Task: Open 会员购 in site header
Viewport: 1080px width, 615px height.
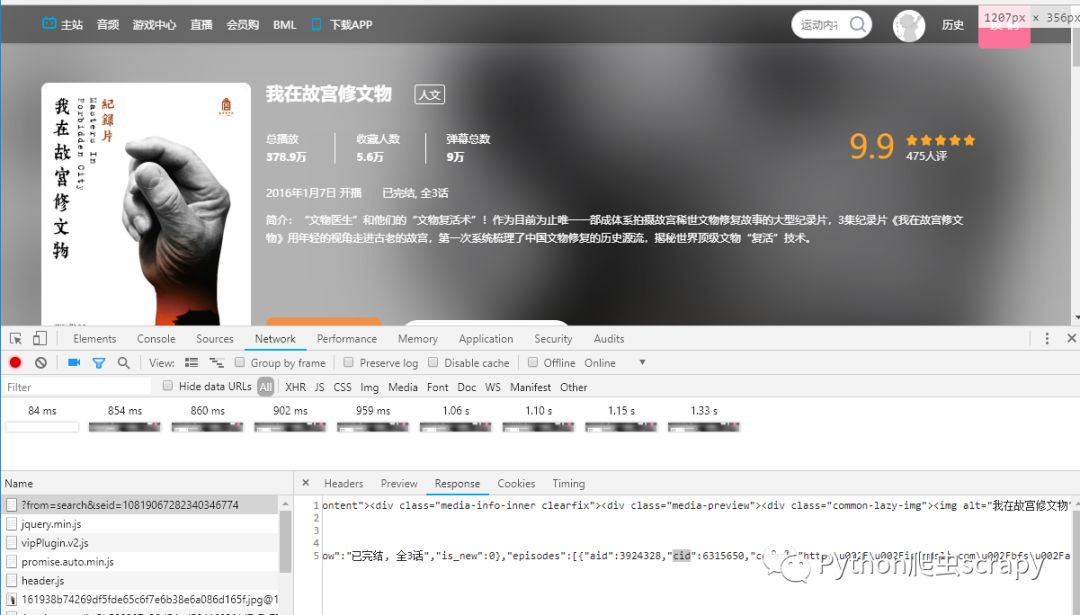Action: click(x=242, y=25)
